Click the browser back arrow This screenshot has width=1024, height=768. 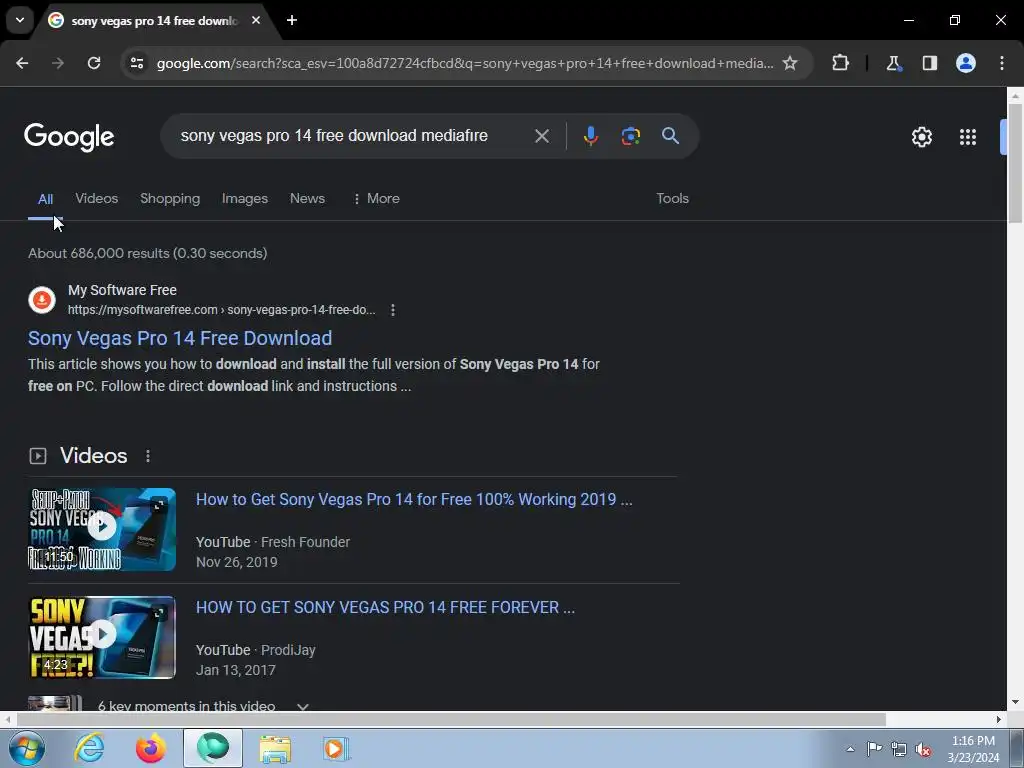click(22, 63)
